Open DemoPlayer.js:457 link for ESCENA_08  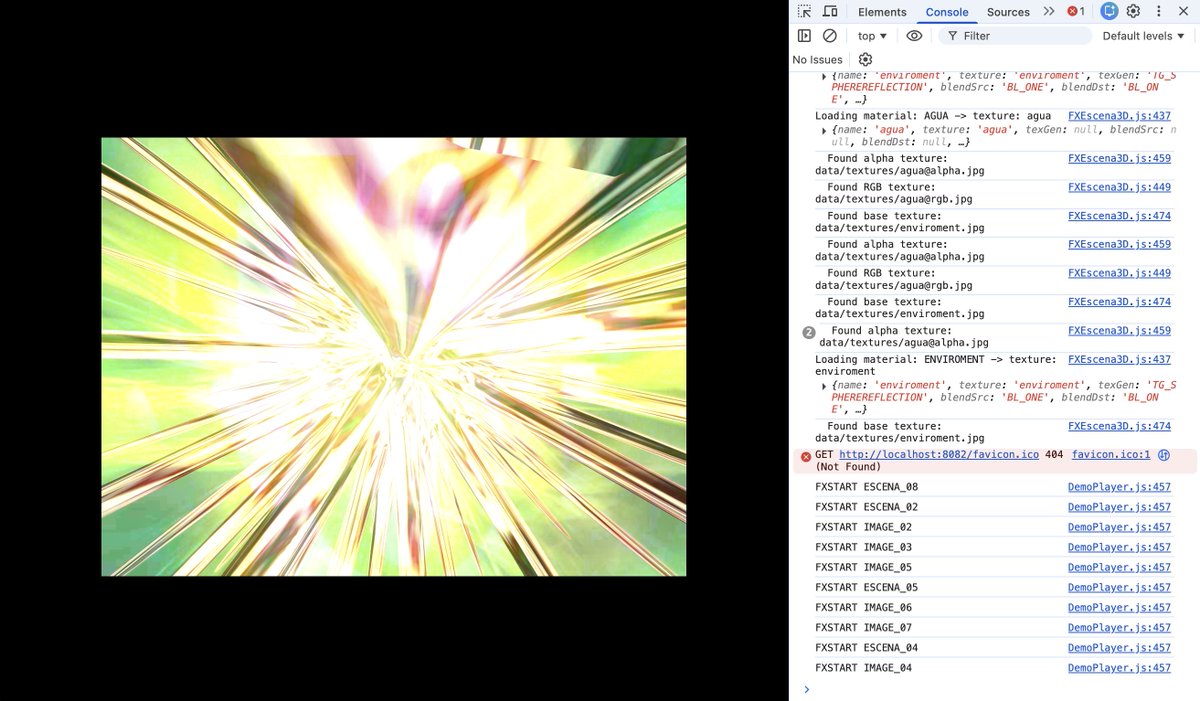[x=1119, y=487]
